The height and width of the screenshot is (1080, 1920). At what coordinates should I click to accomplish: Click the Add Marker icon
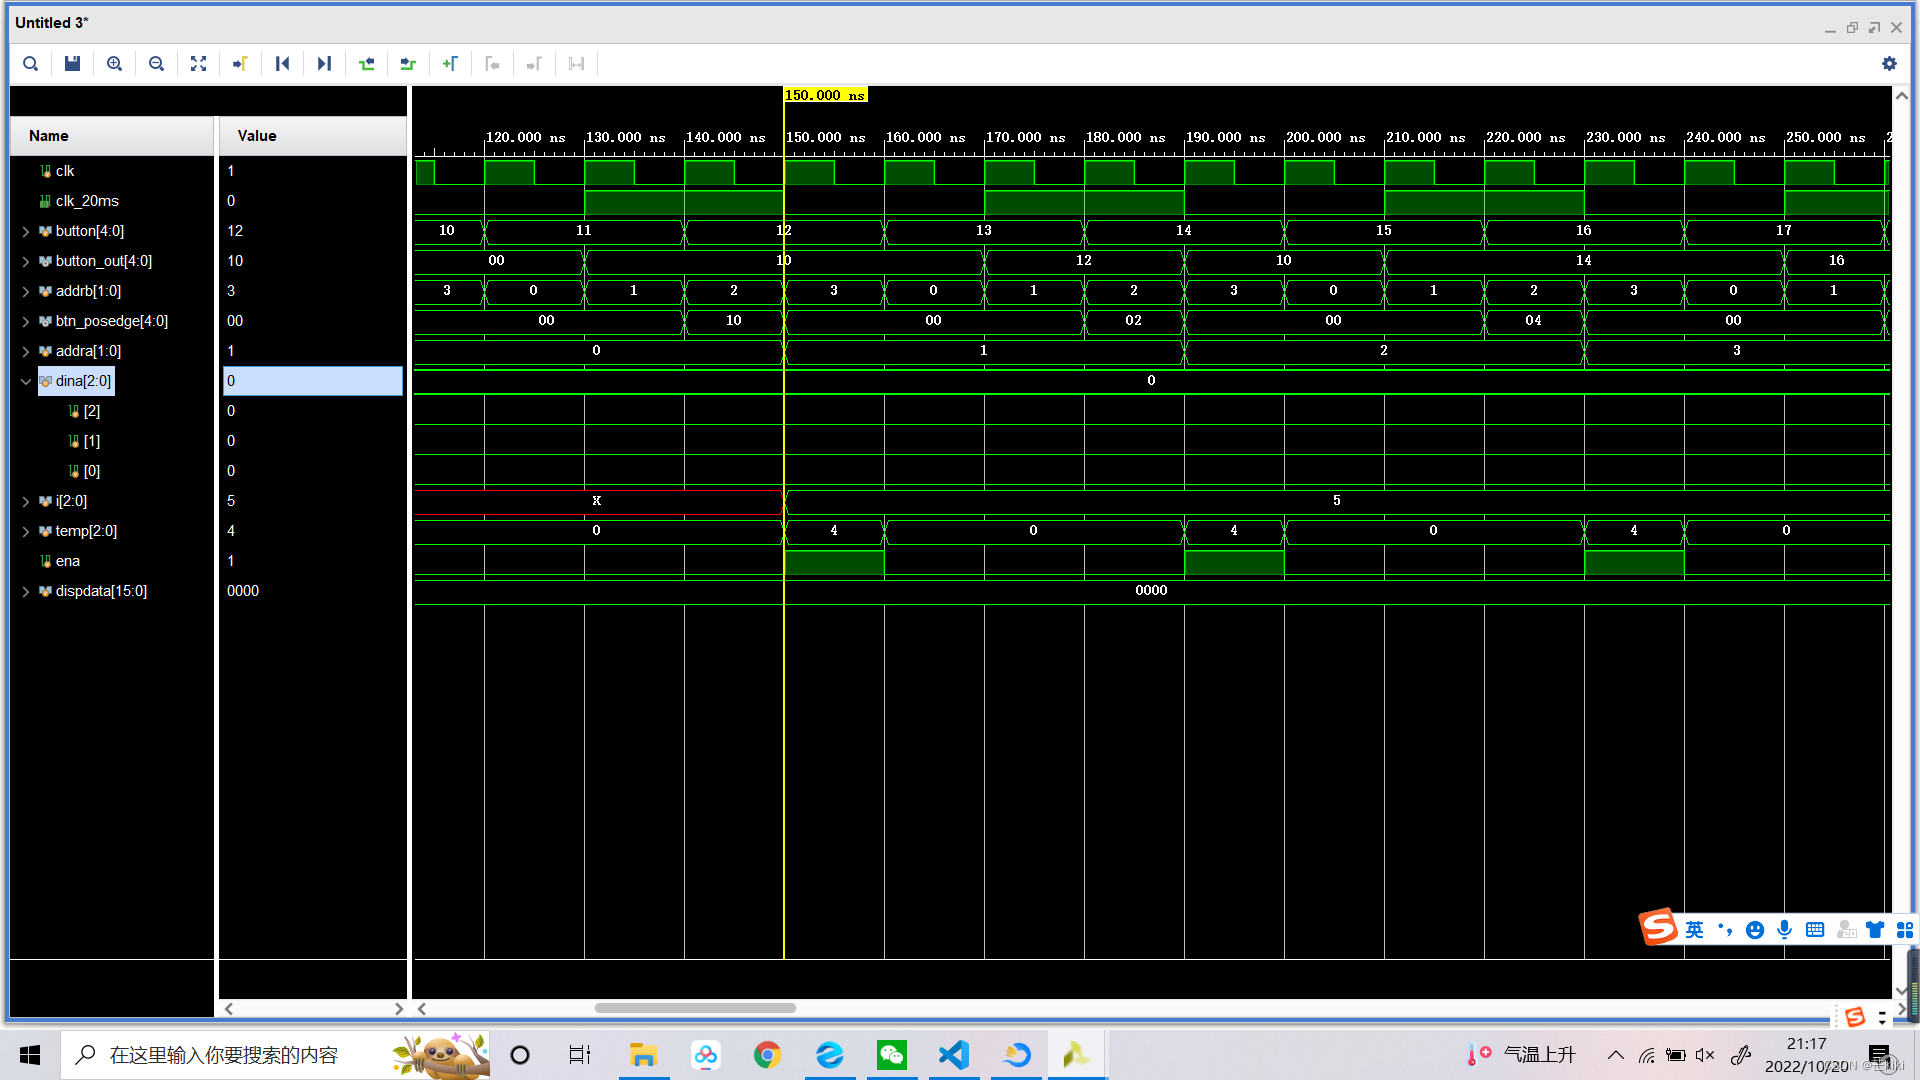click(x=450, y=64)
